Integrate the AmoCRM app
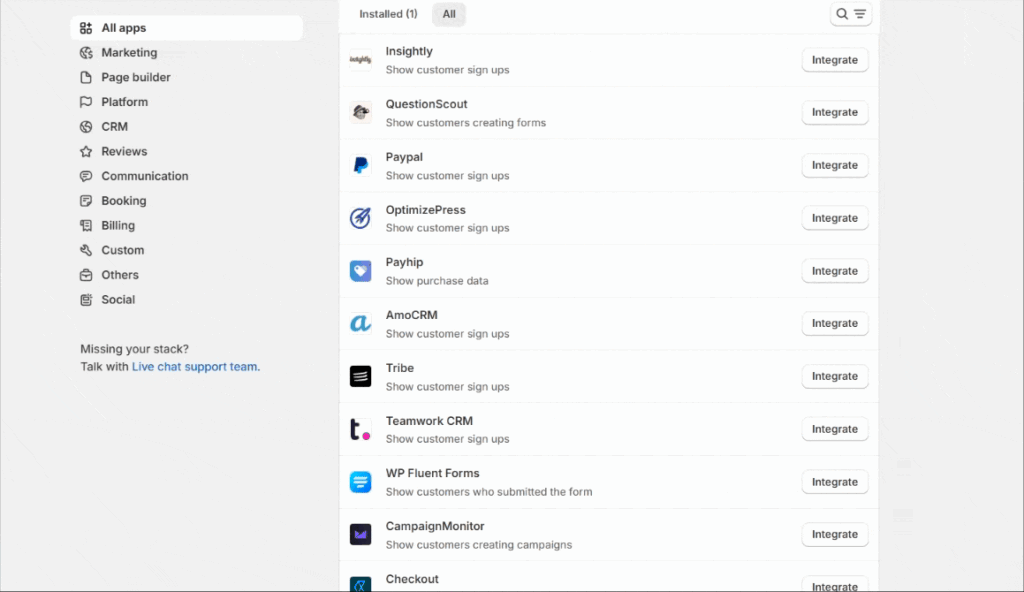 coord(835,323)
